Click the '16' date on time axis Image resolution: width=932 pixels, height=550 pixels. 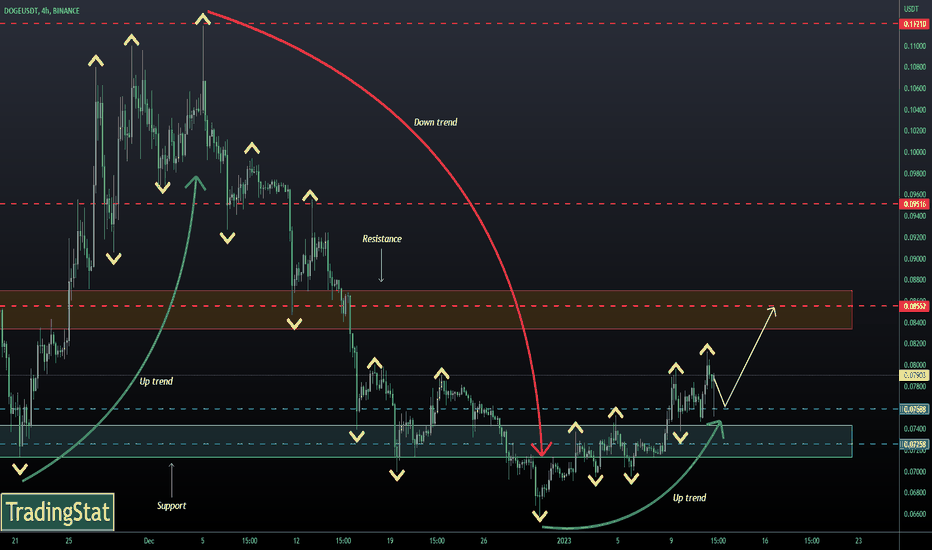click(x=765, y=540)
